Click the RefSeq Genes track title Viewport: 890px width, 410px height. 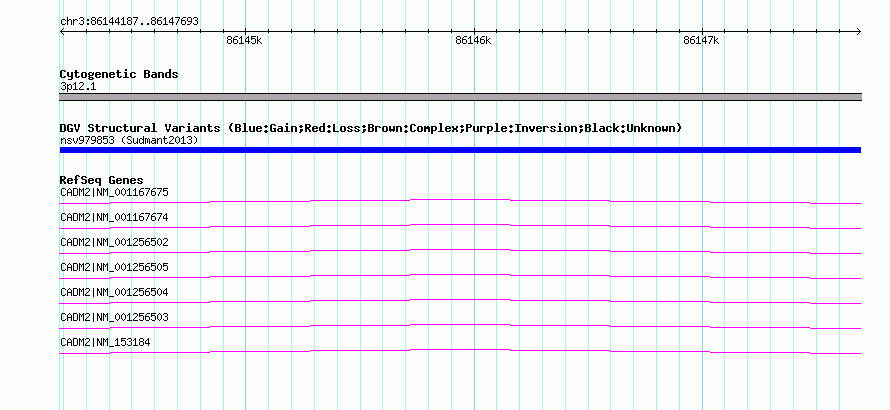point(102,181)
